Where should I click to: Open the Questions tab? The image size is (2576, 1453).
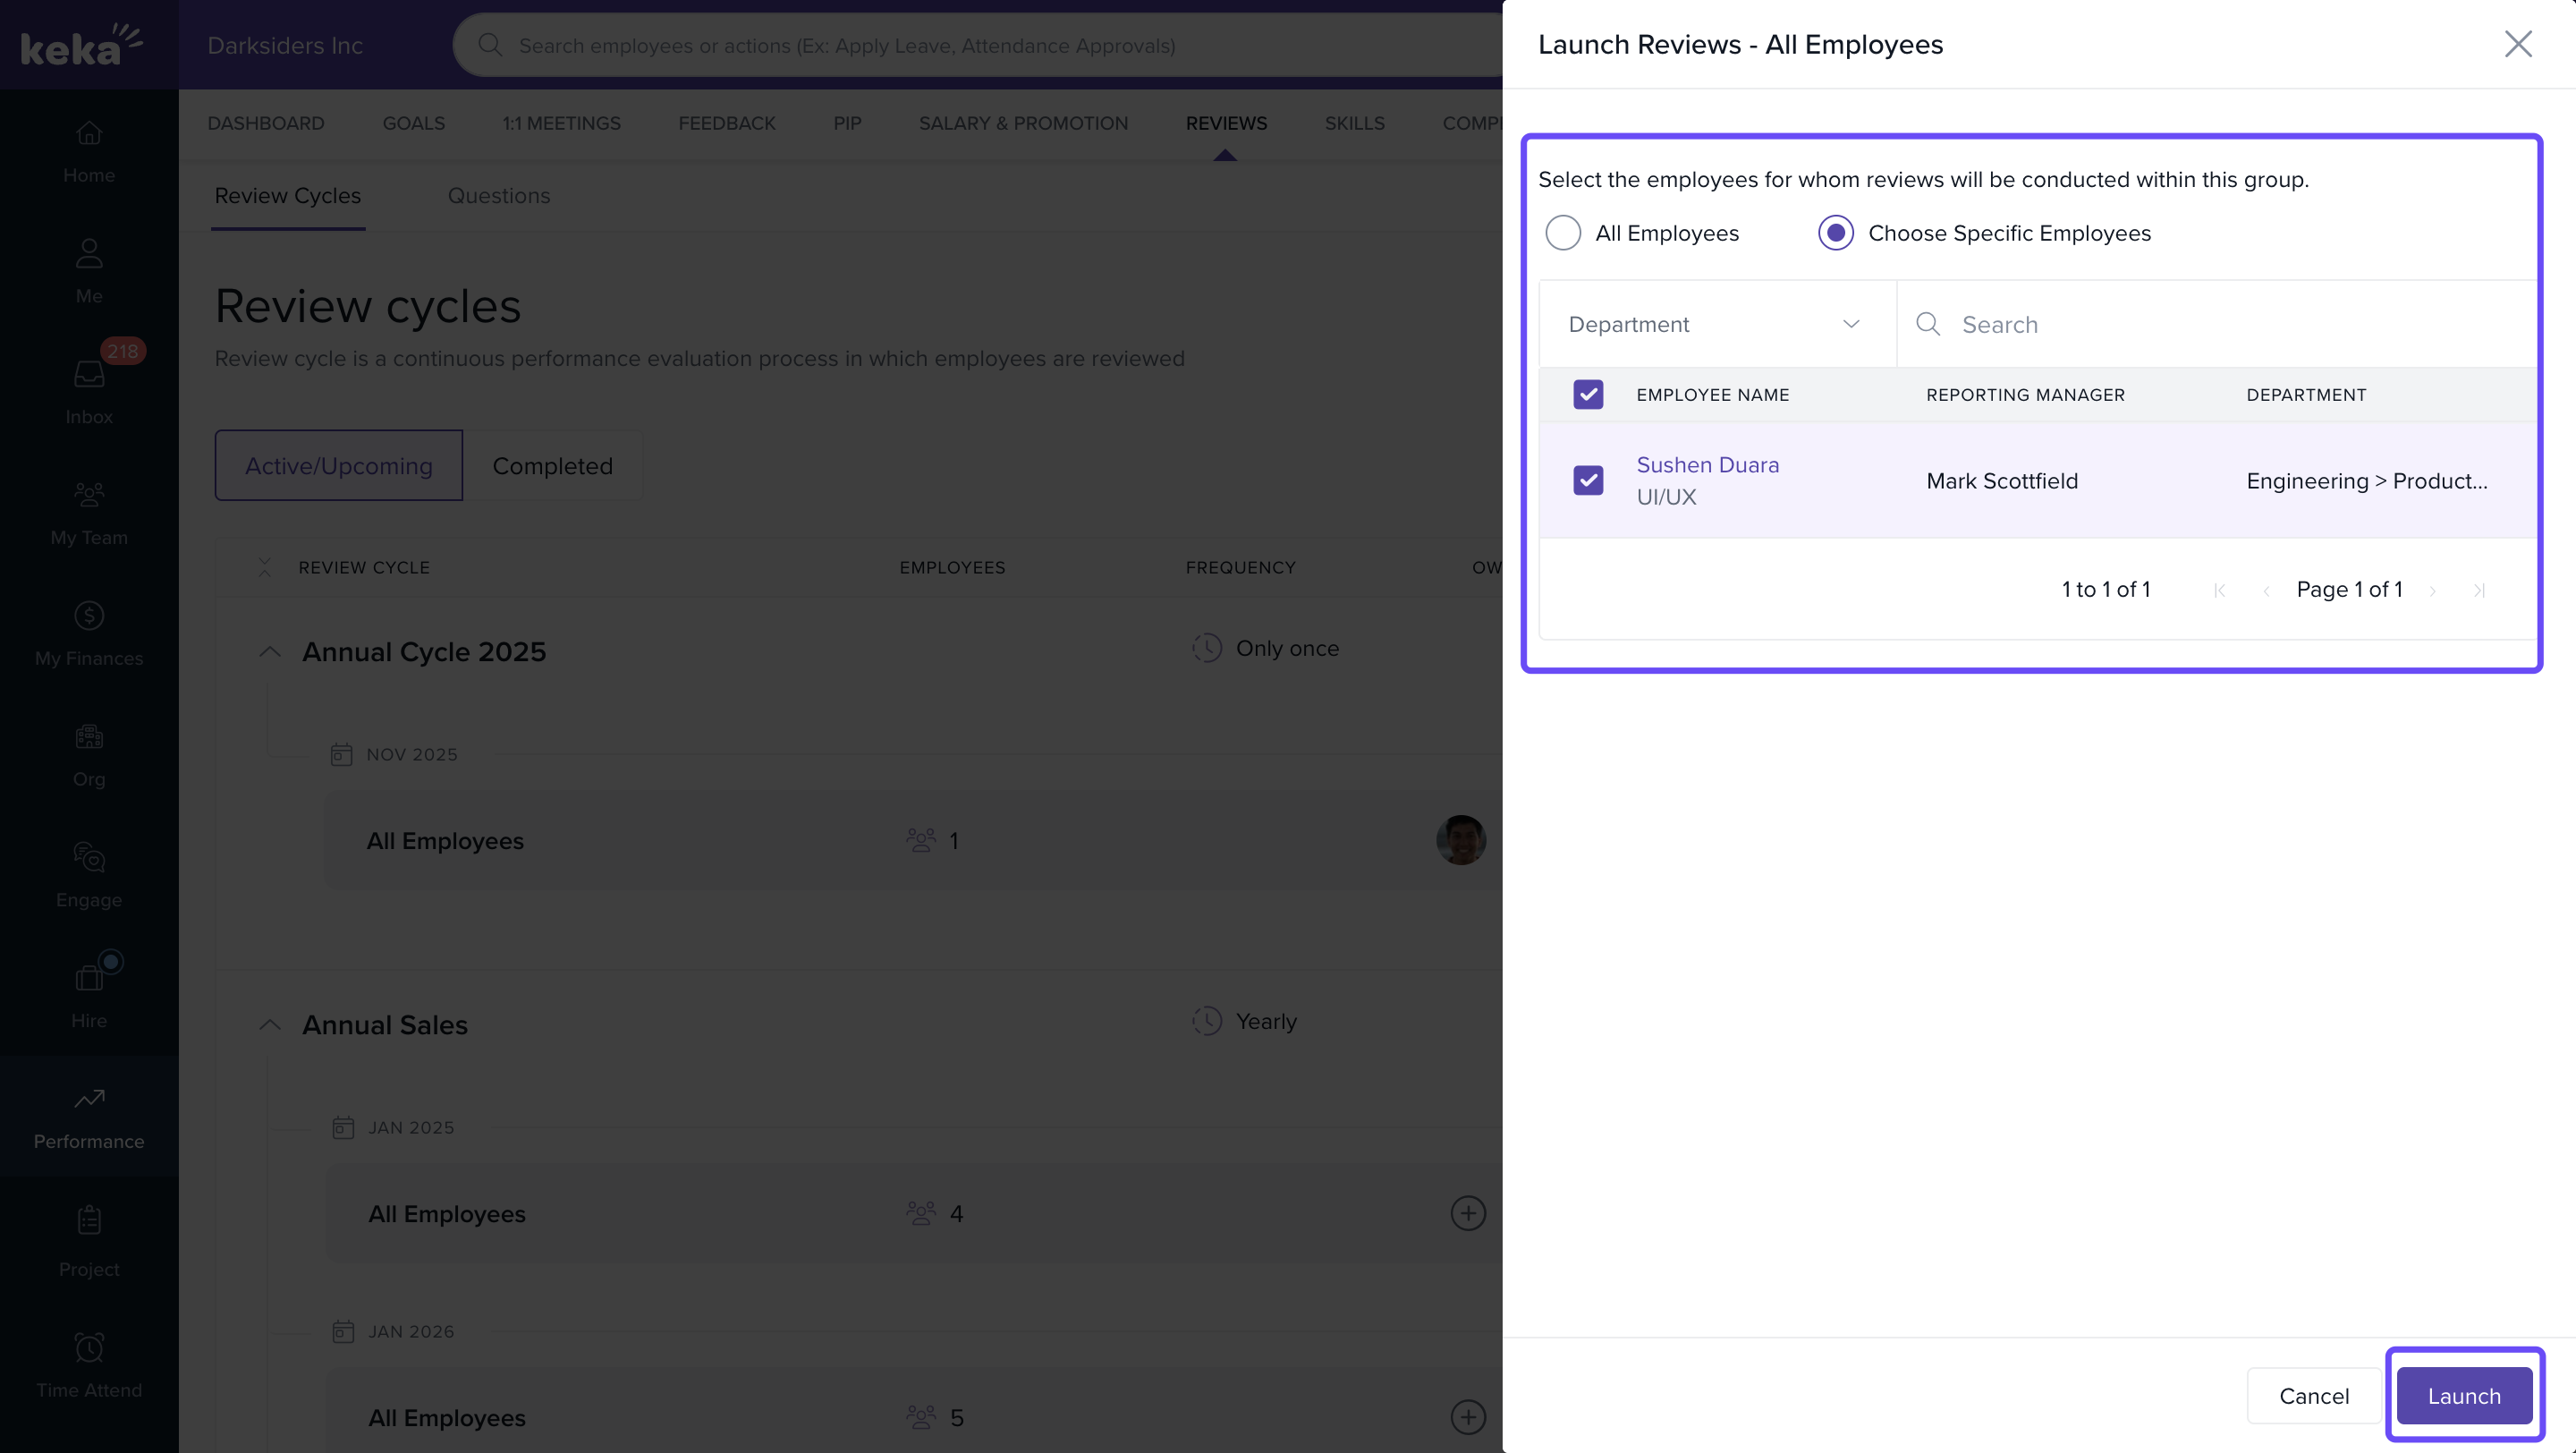pyautogui.click(x=498, y=196)
